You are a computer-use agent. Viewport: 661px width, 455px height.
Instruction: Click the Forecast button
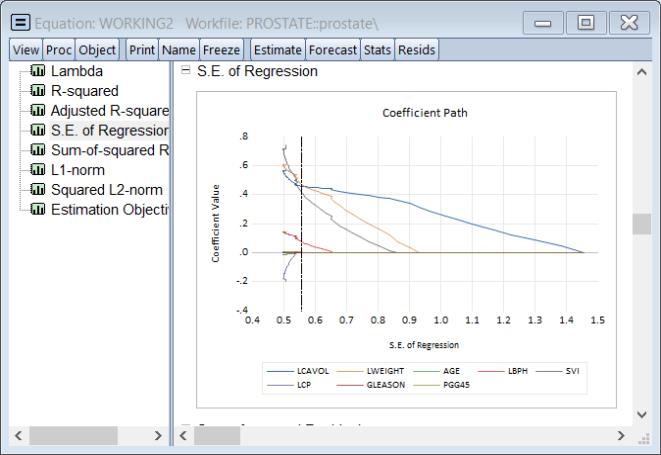[x=334, y=49]
